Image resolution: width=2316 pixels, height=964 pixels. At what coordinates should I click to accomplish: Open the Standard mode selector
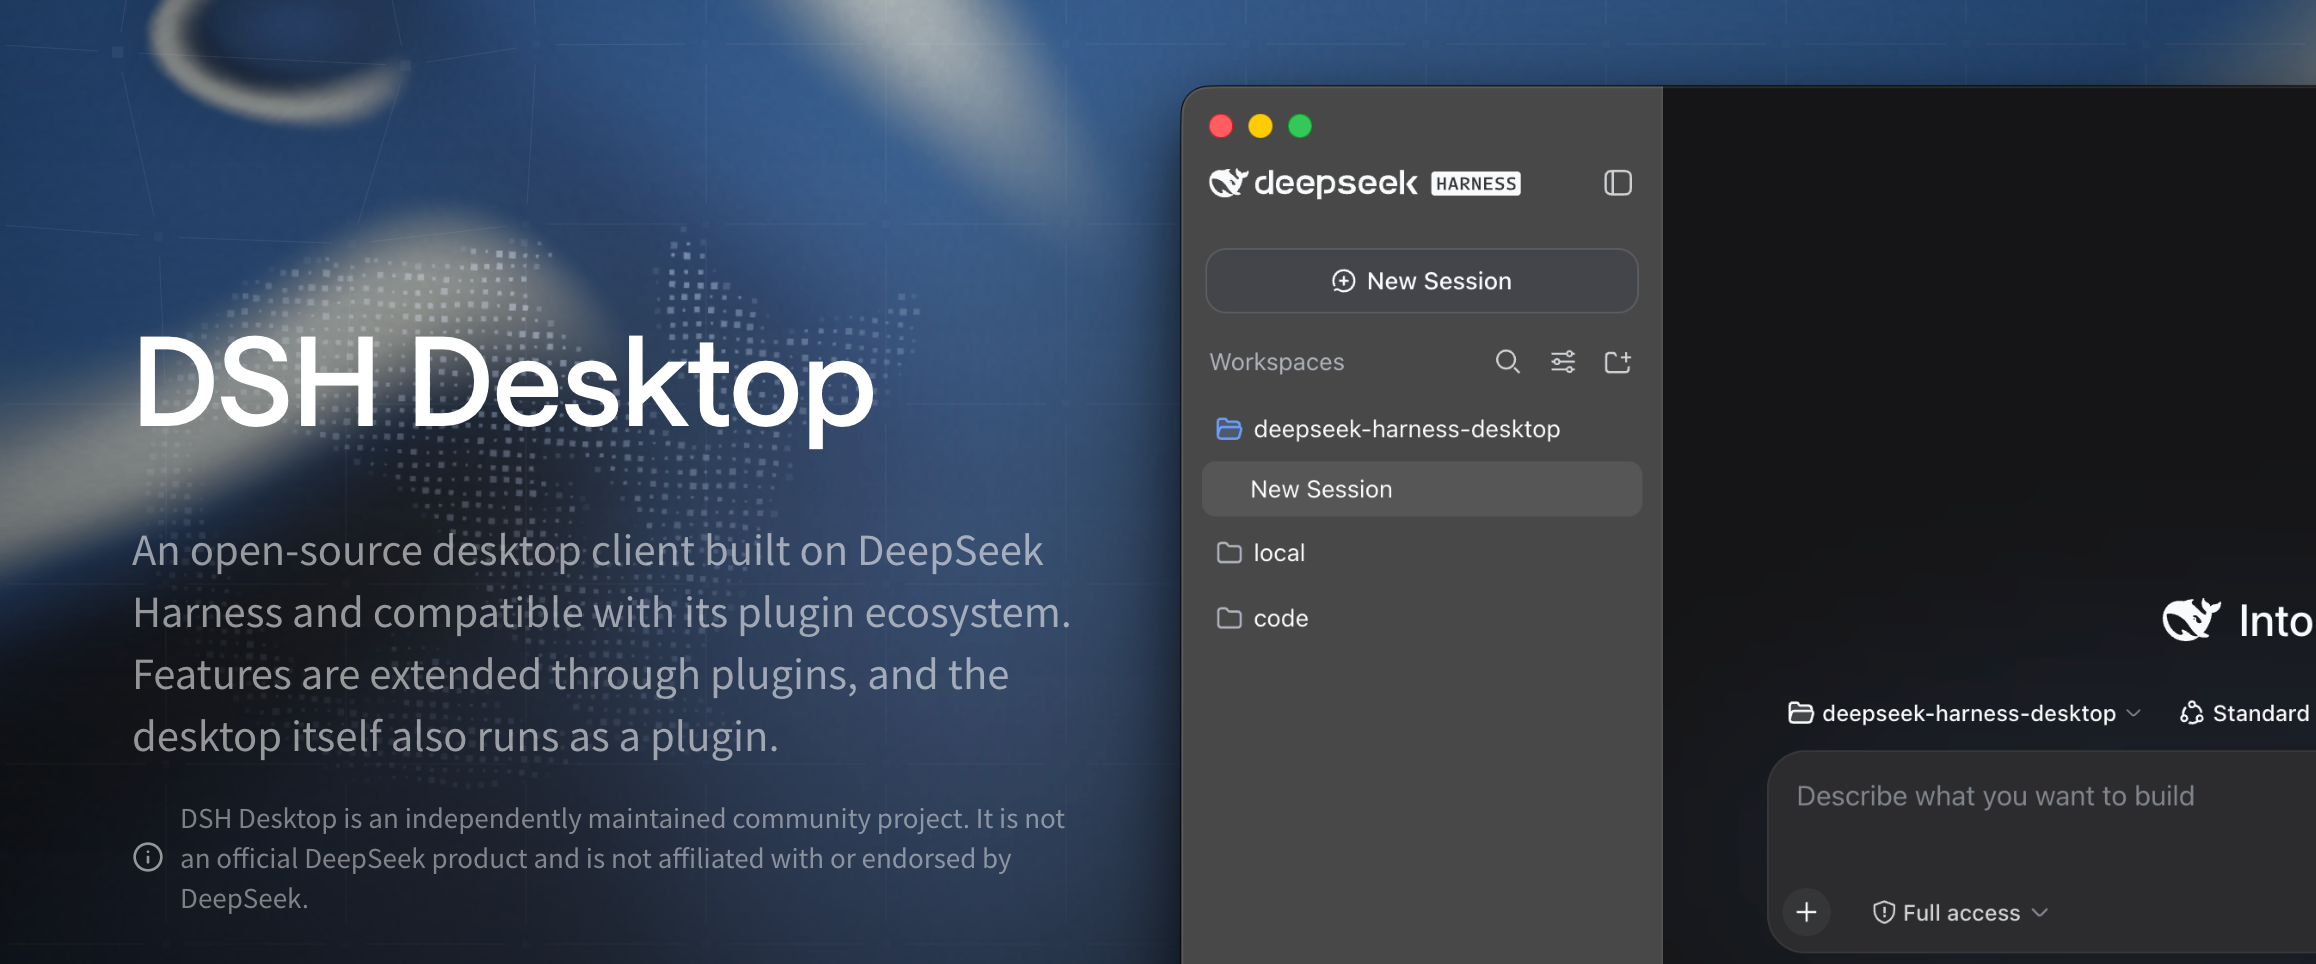click(2246, 713)
